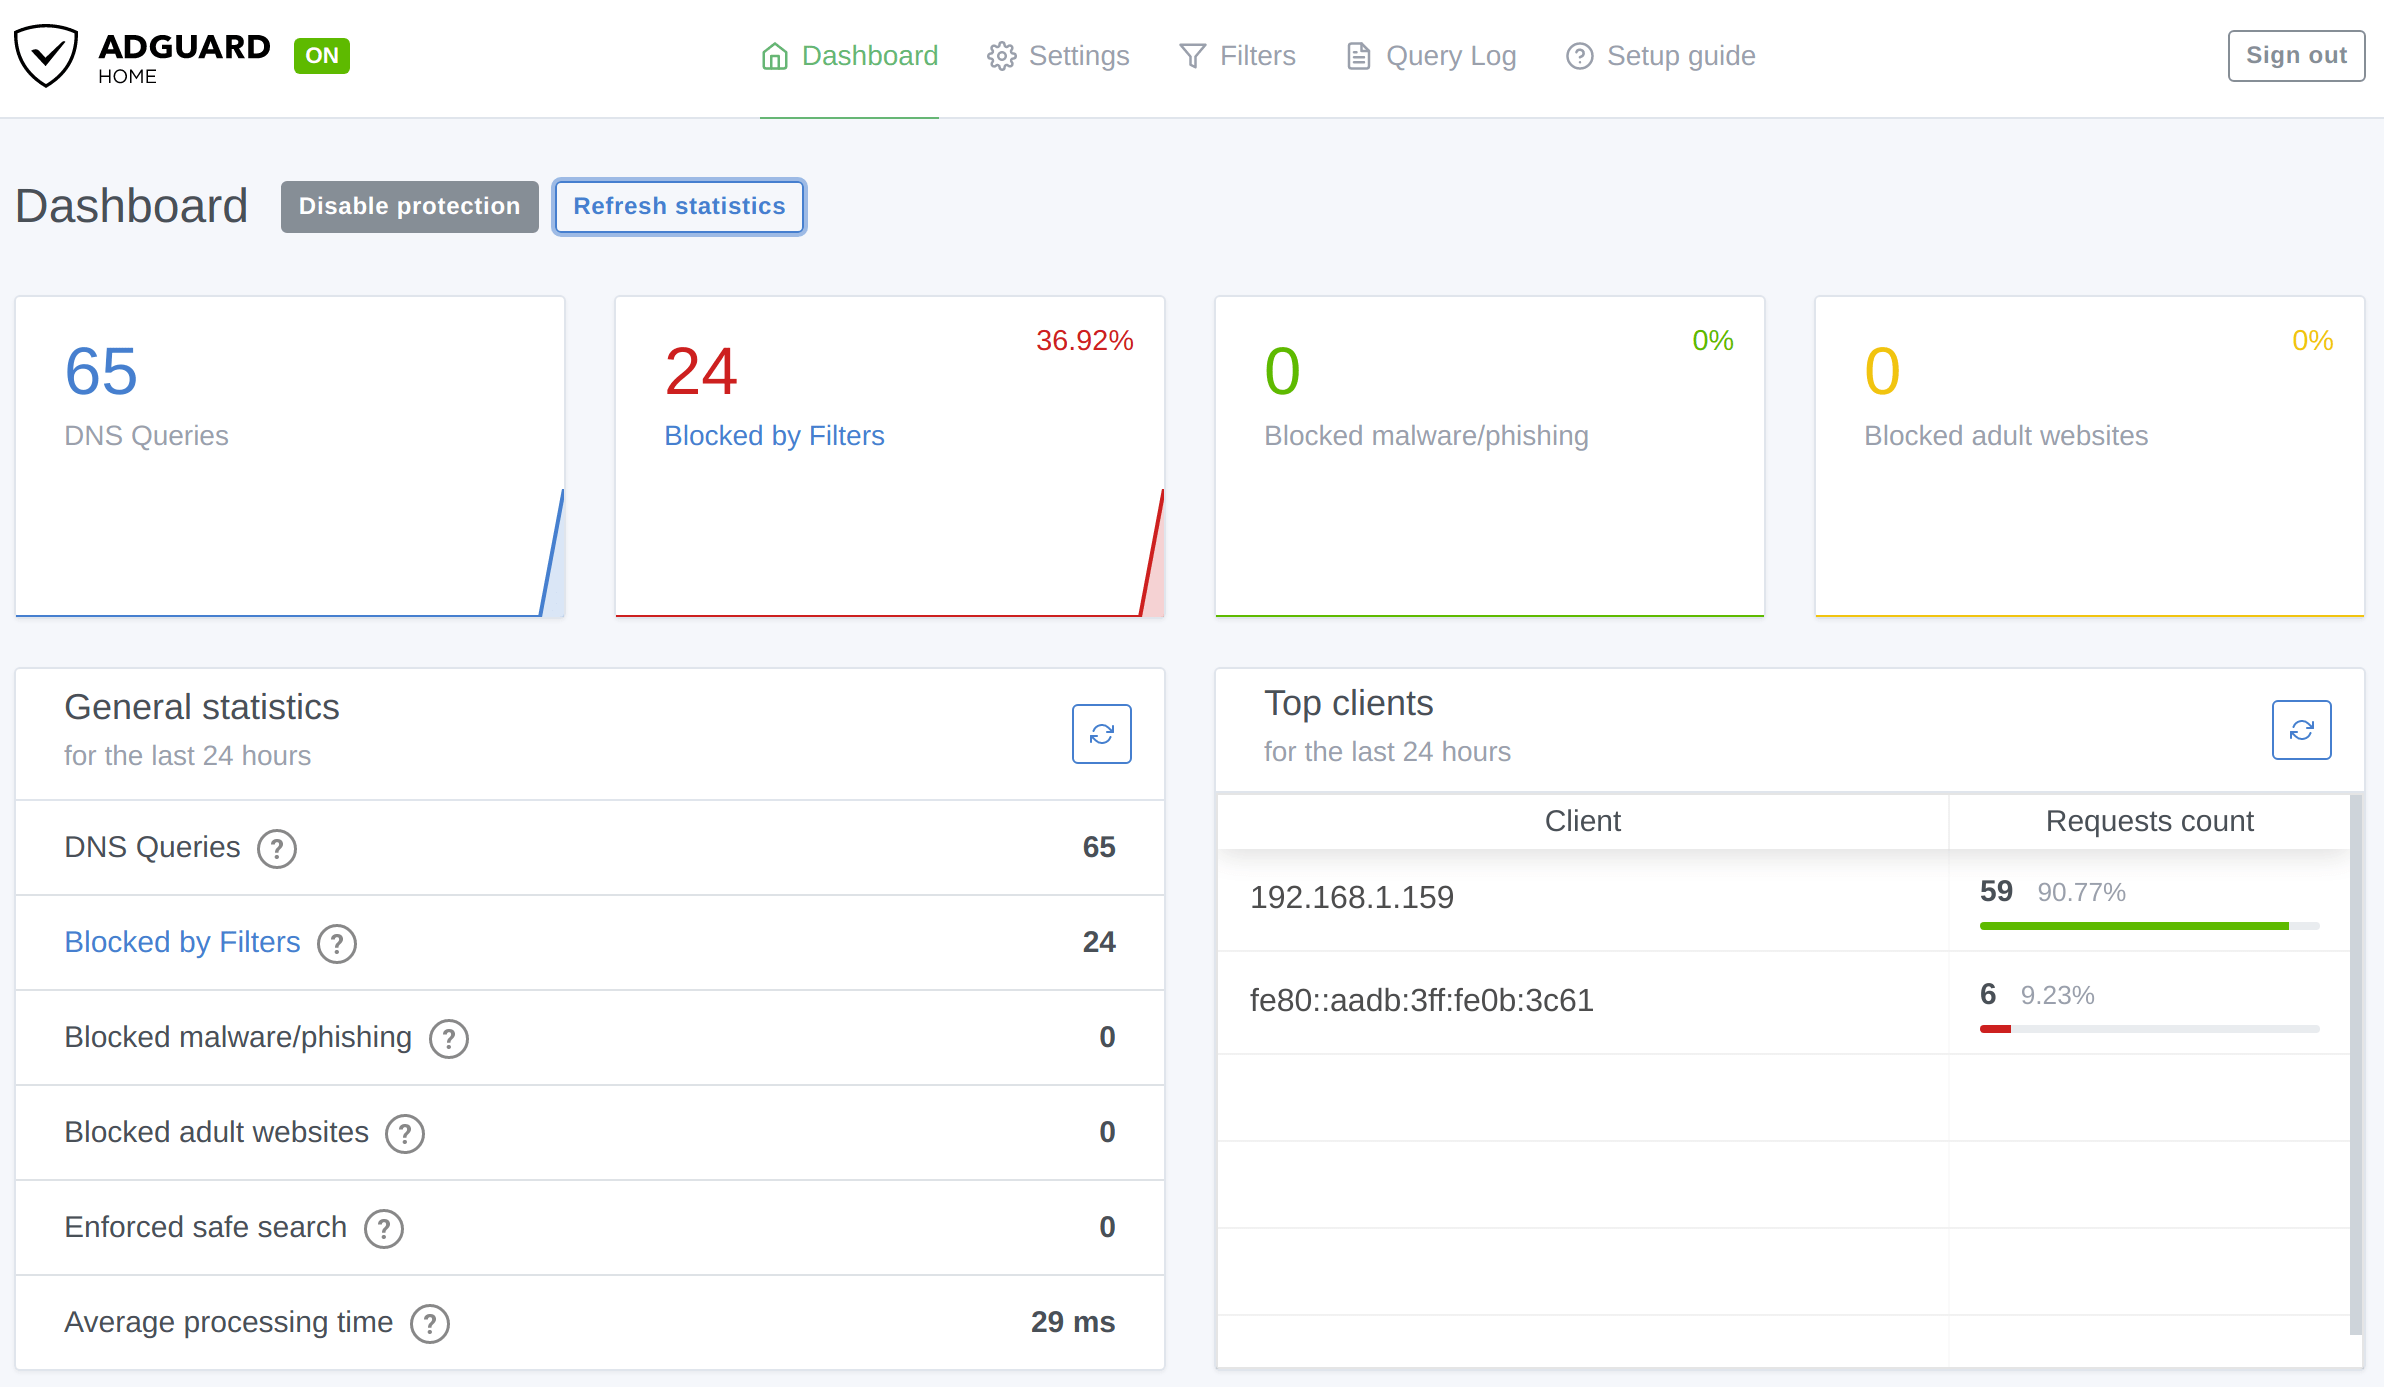Viewport: 2384px width, 1387px height.
Task: Open the Dashboard tab
Action: (x=849, y=56)
